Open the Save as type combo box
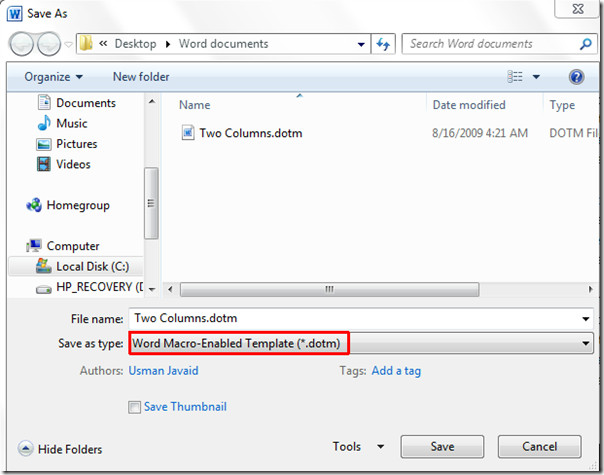 (x=361, y=343)
